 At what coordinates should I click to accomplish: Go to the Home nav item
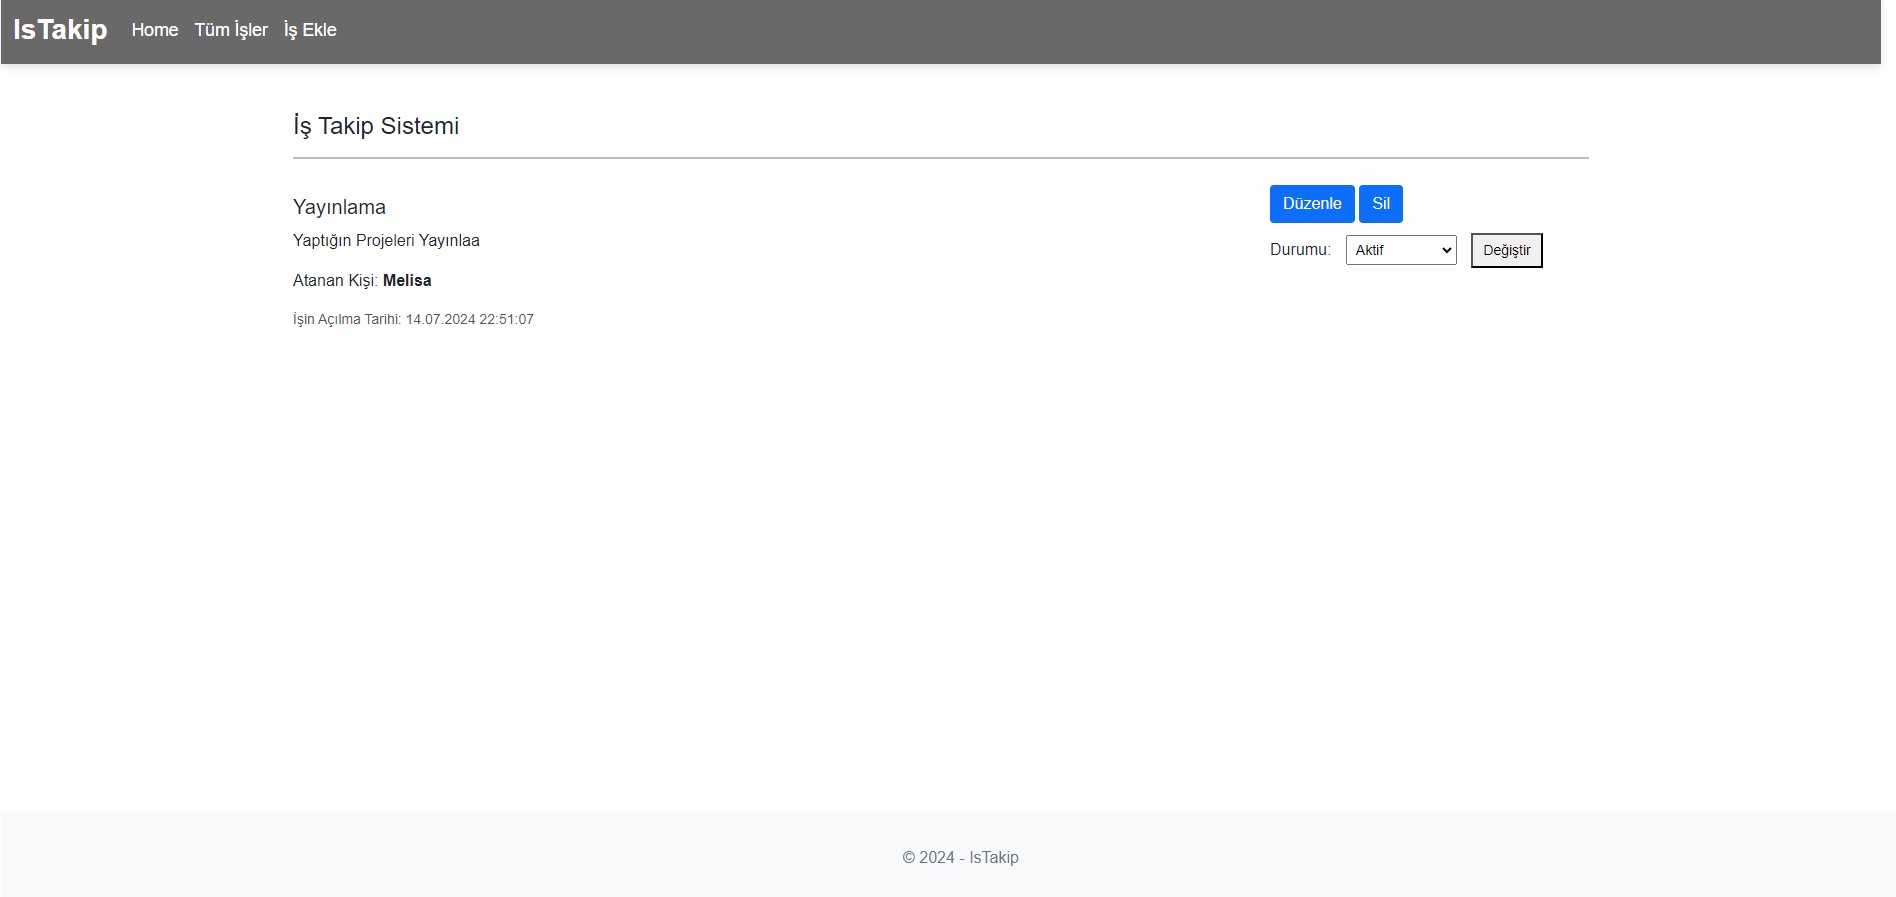coord(155,30)
